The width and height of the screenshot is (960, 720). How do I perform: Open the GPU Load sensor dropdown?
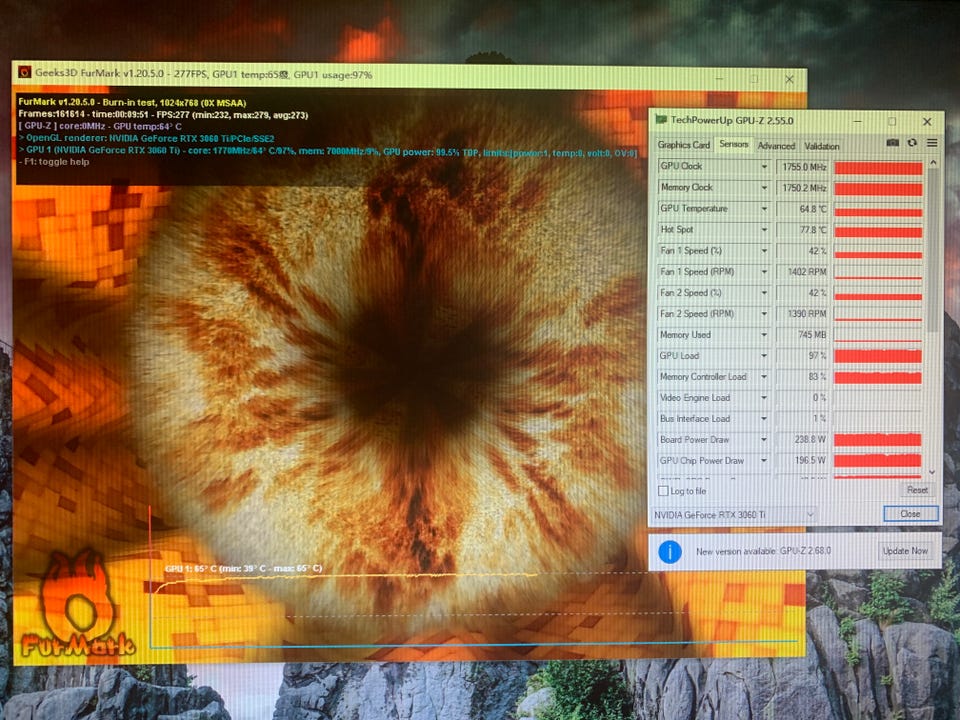tap(764, 356)
